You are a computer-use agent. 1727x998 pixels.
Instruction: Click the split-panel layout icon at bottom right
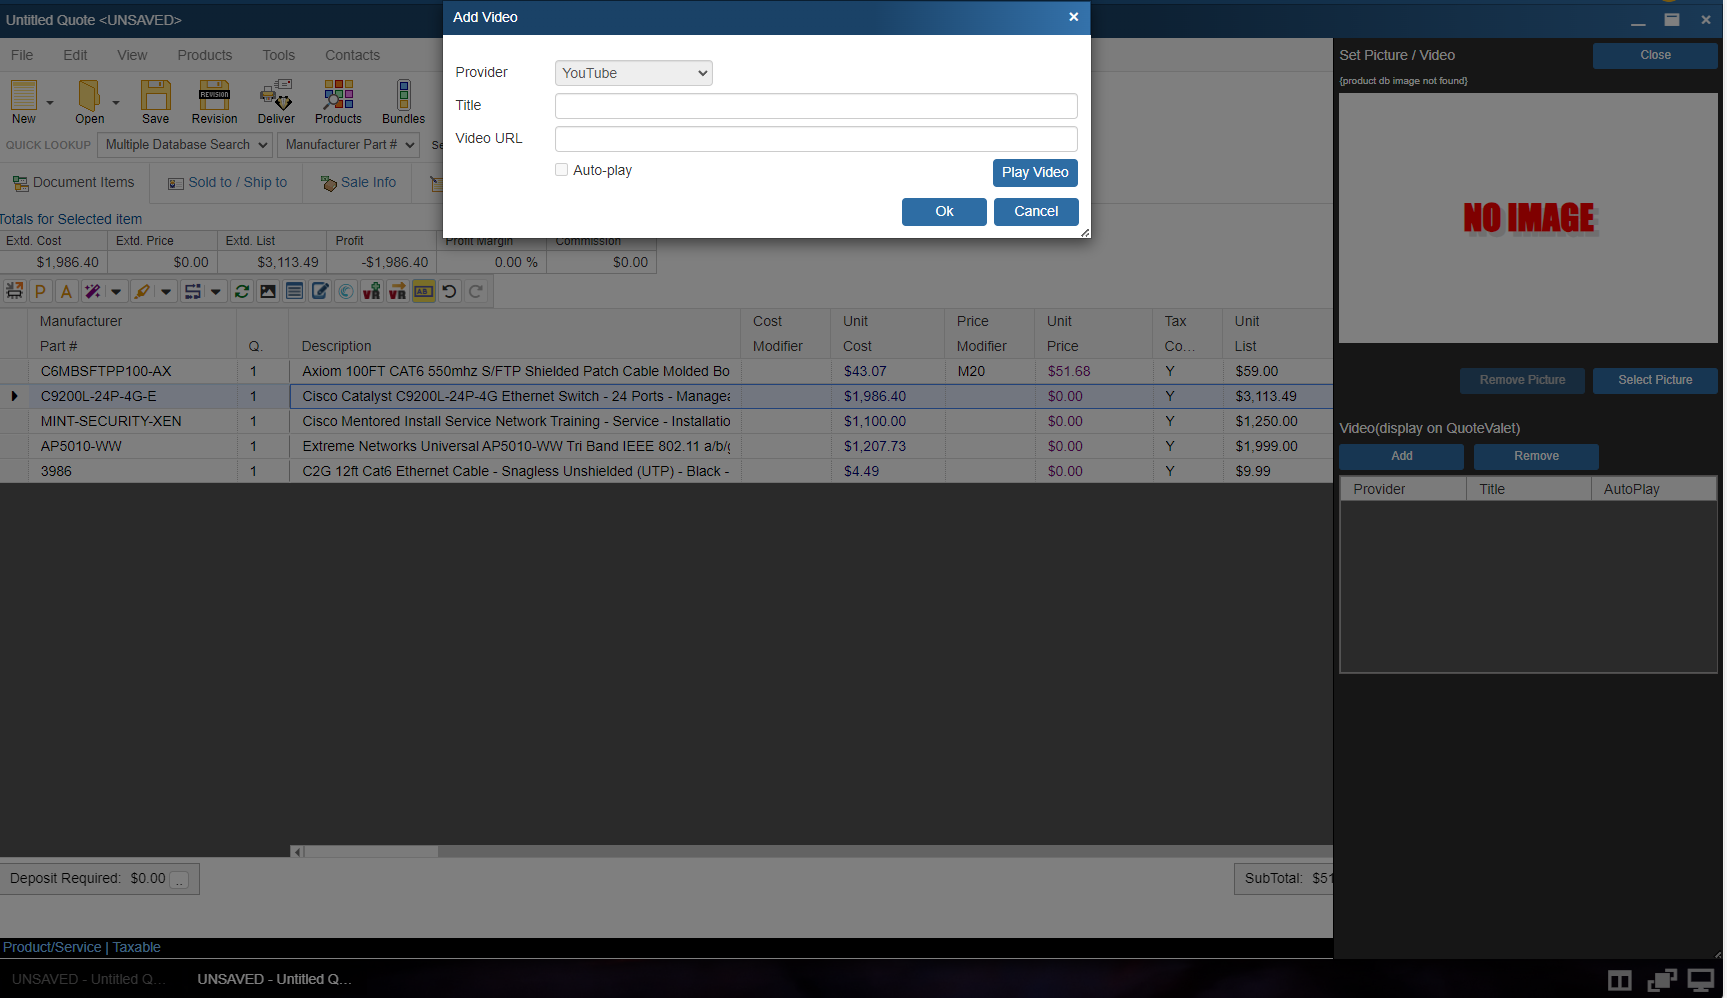pyautogui.click(x=1619, y=981)
